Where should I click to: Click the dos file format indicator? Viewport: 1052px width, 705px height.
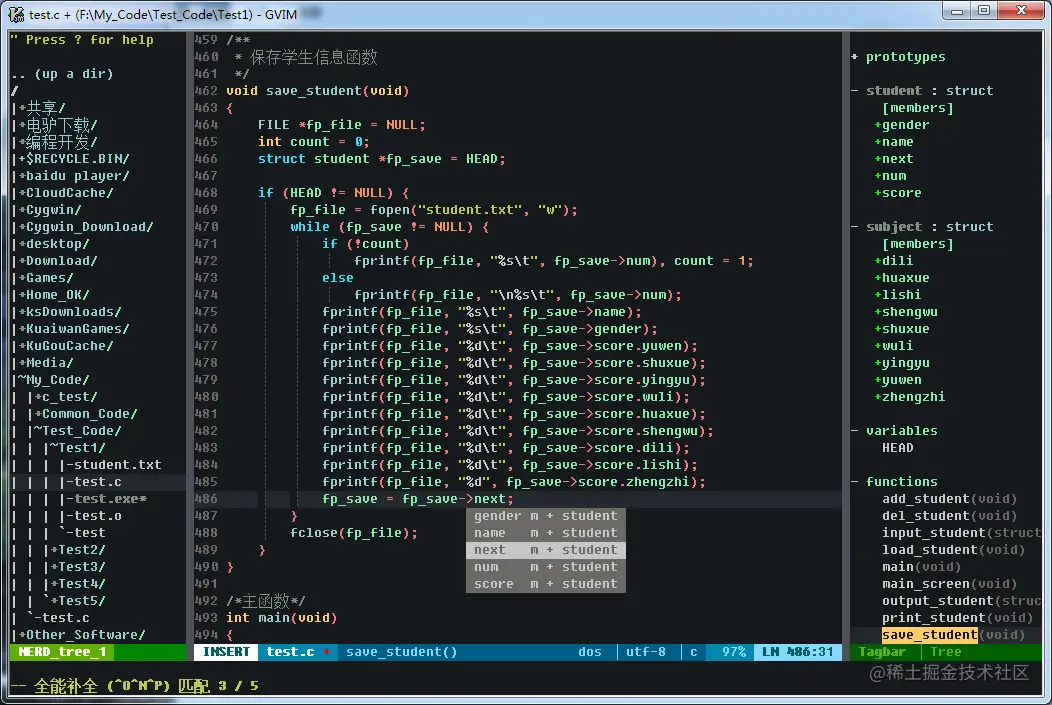pos(590,652)
